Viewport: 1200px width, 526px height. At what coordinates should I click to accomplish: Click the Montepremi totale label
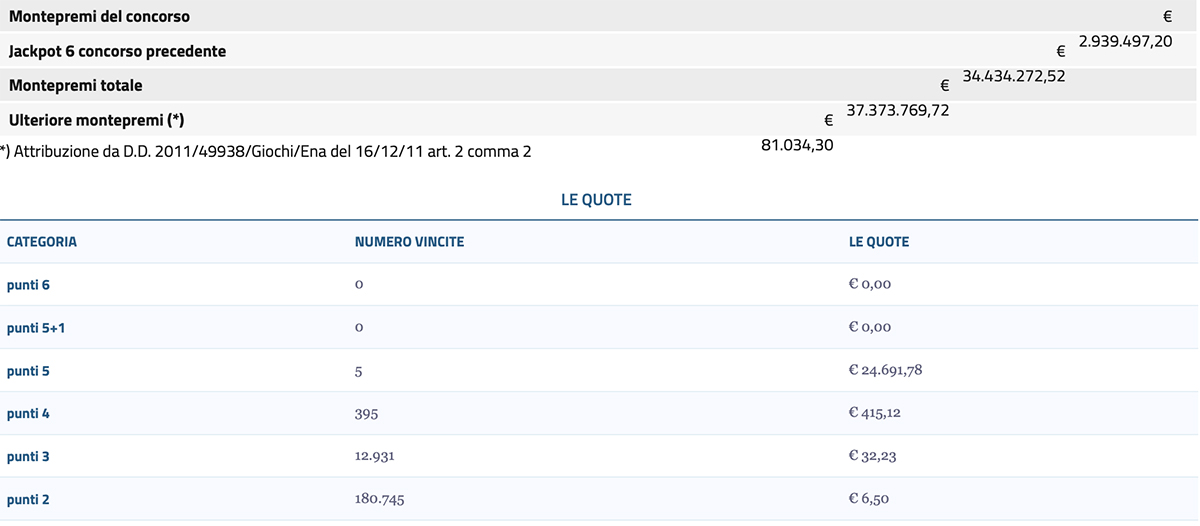(x=75, y=85)
